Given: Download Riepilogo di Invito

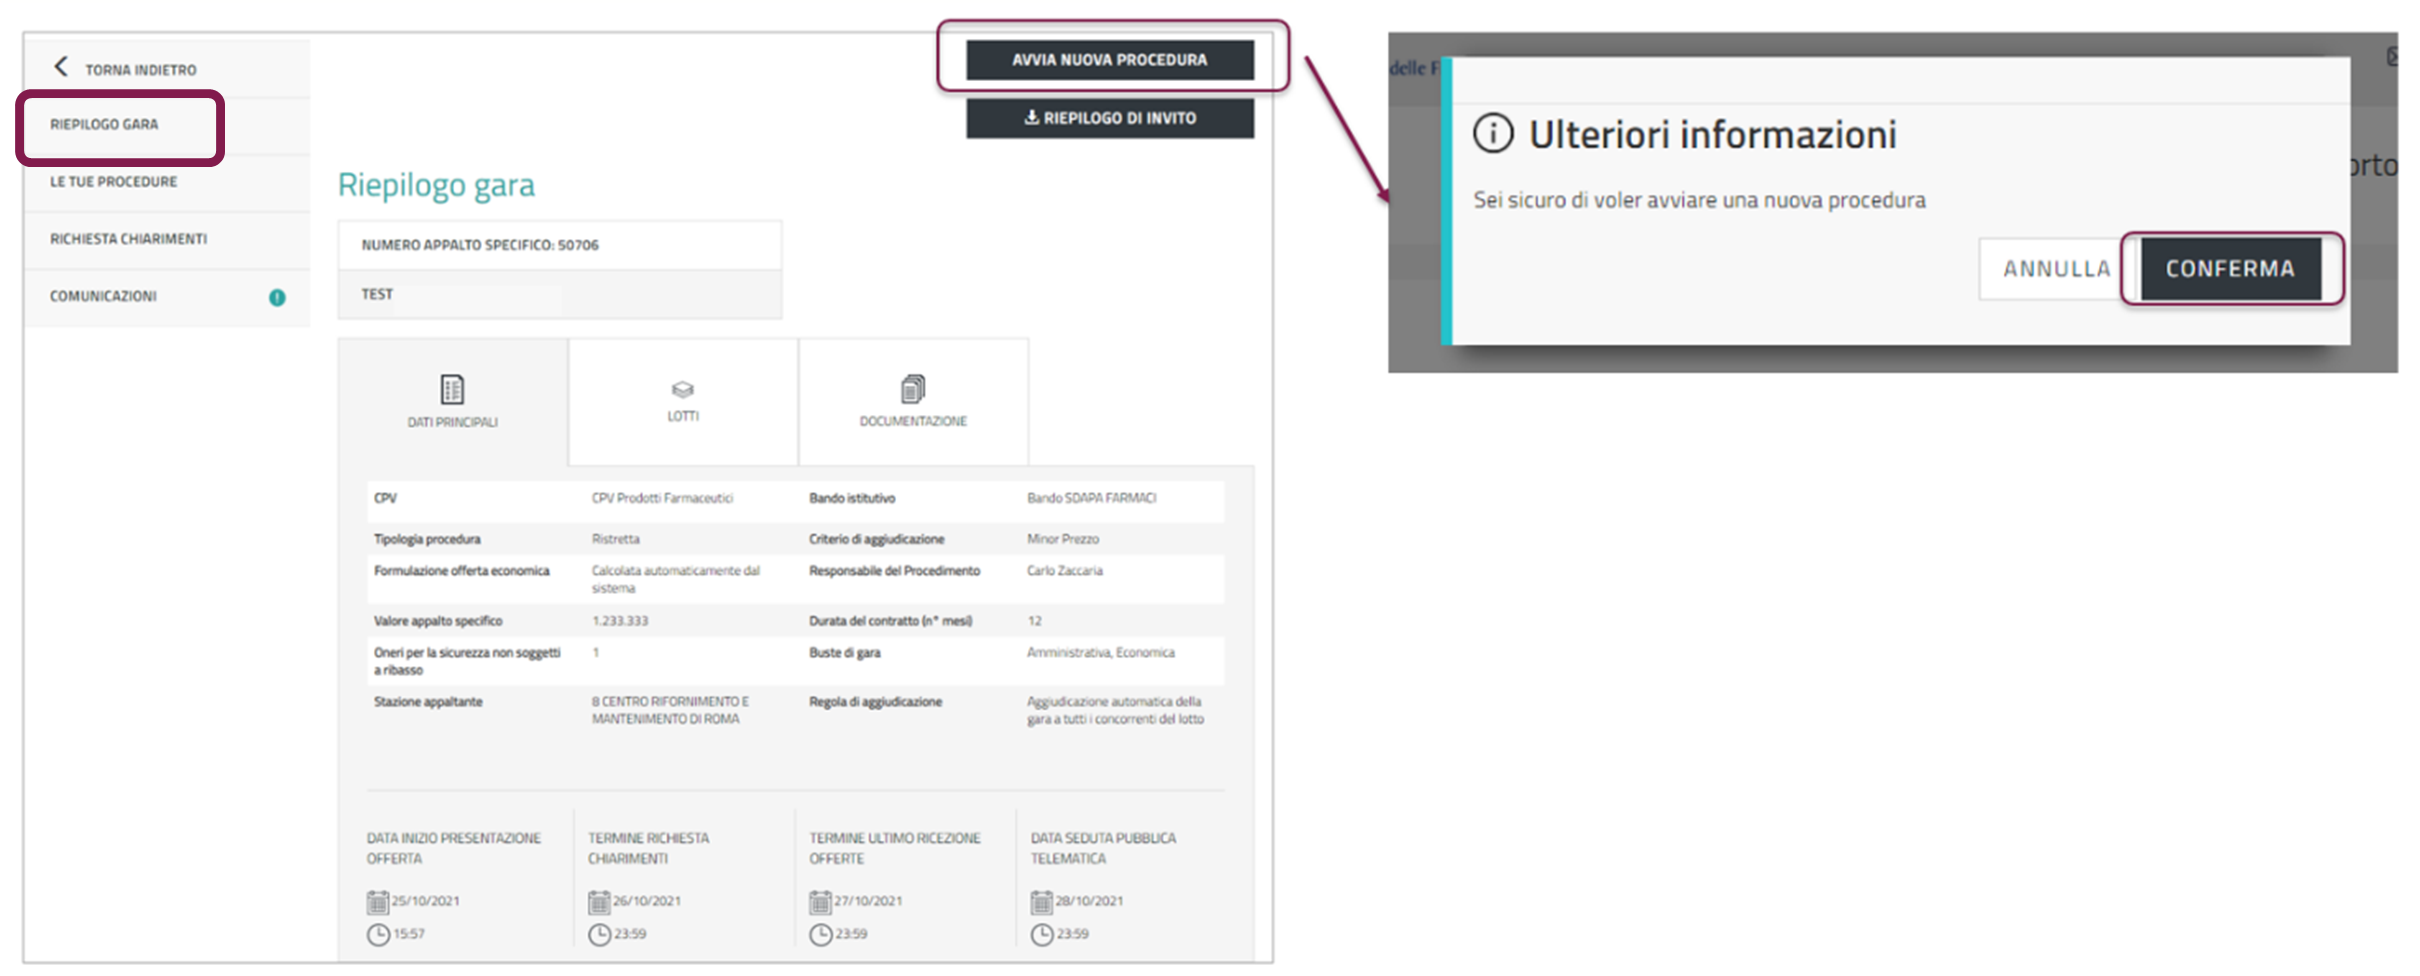Looking at the screenshot, I should [1109, 118].
